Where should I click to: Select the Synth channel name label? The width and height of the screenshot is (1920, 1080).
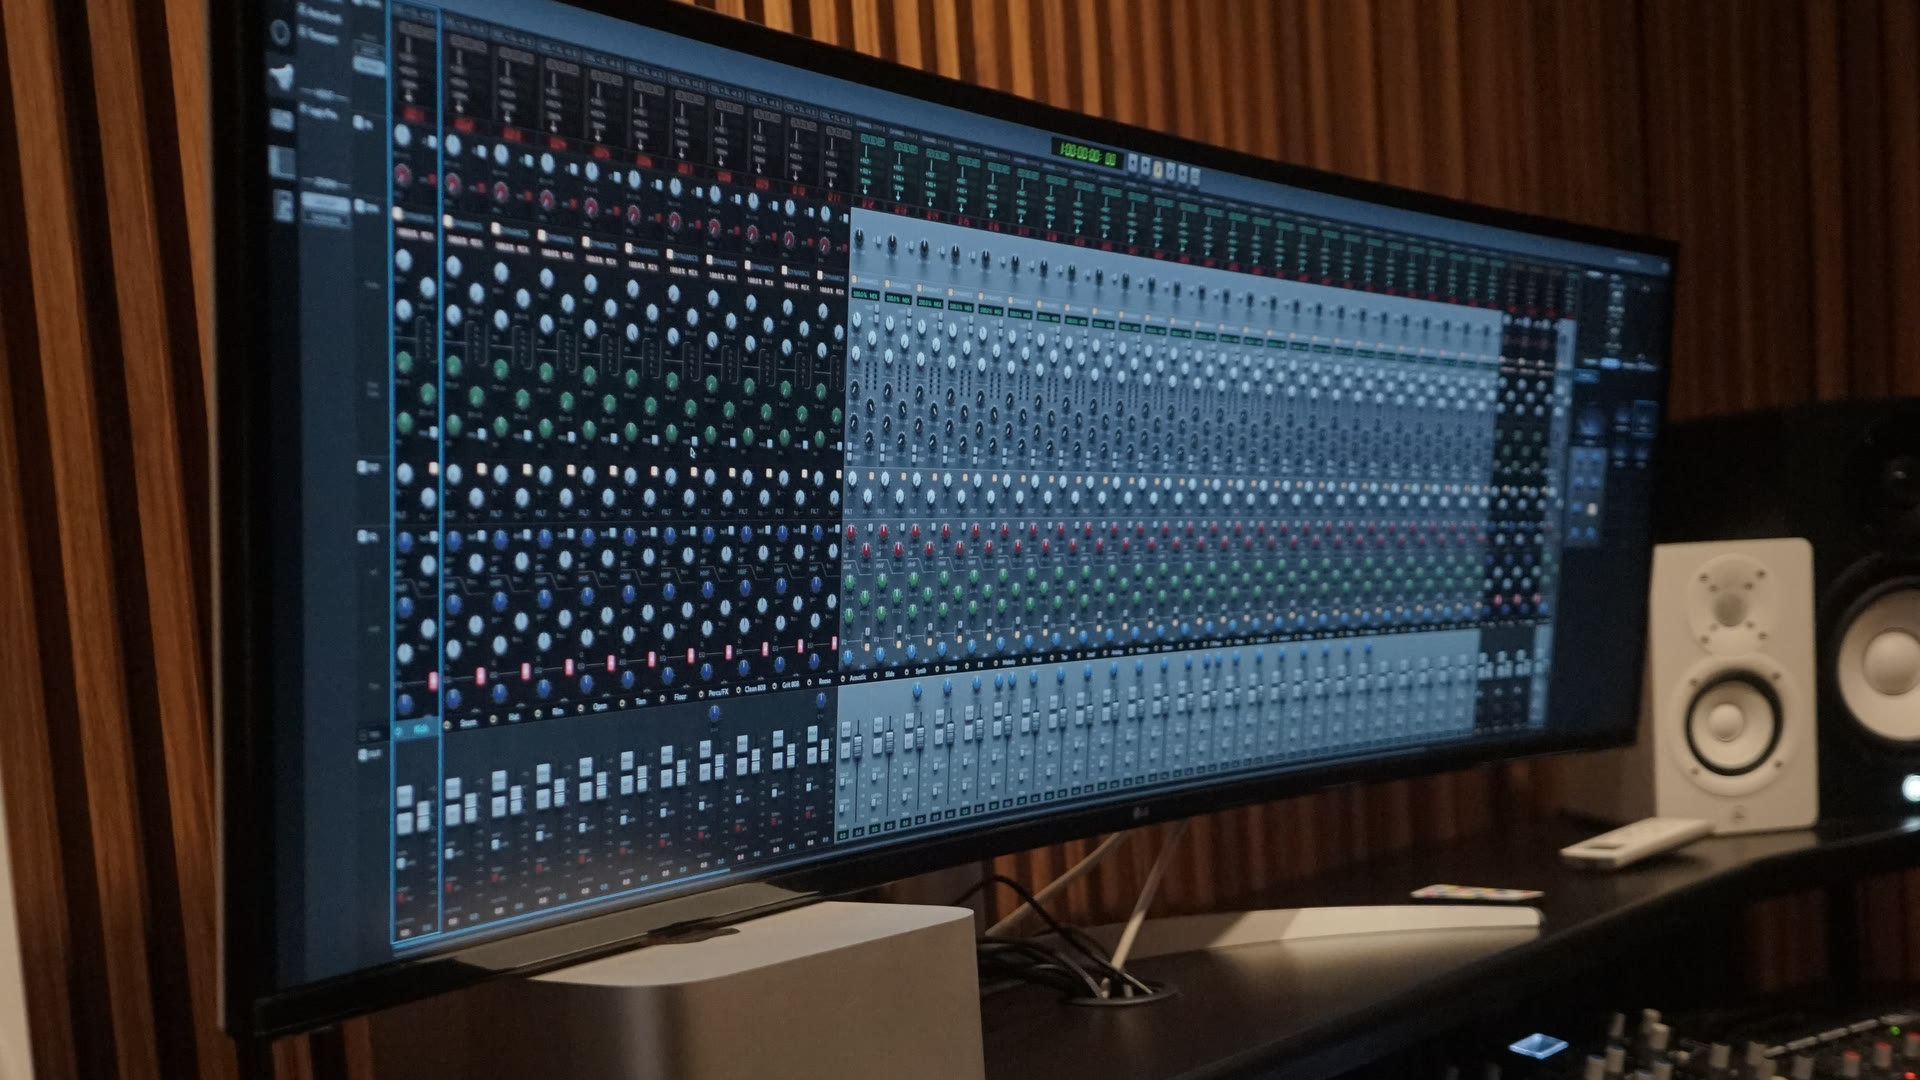point(920,671)
